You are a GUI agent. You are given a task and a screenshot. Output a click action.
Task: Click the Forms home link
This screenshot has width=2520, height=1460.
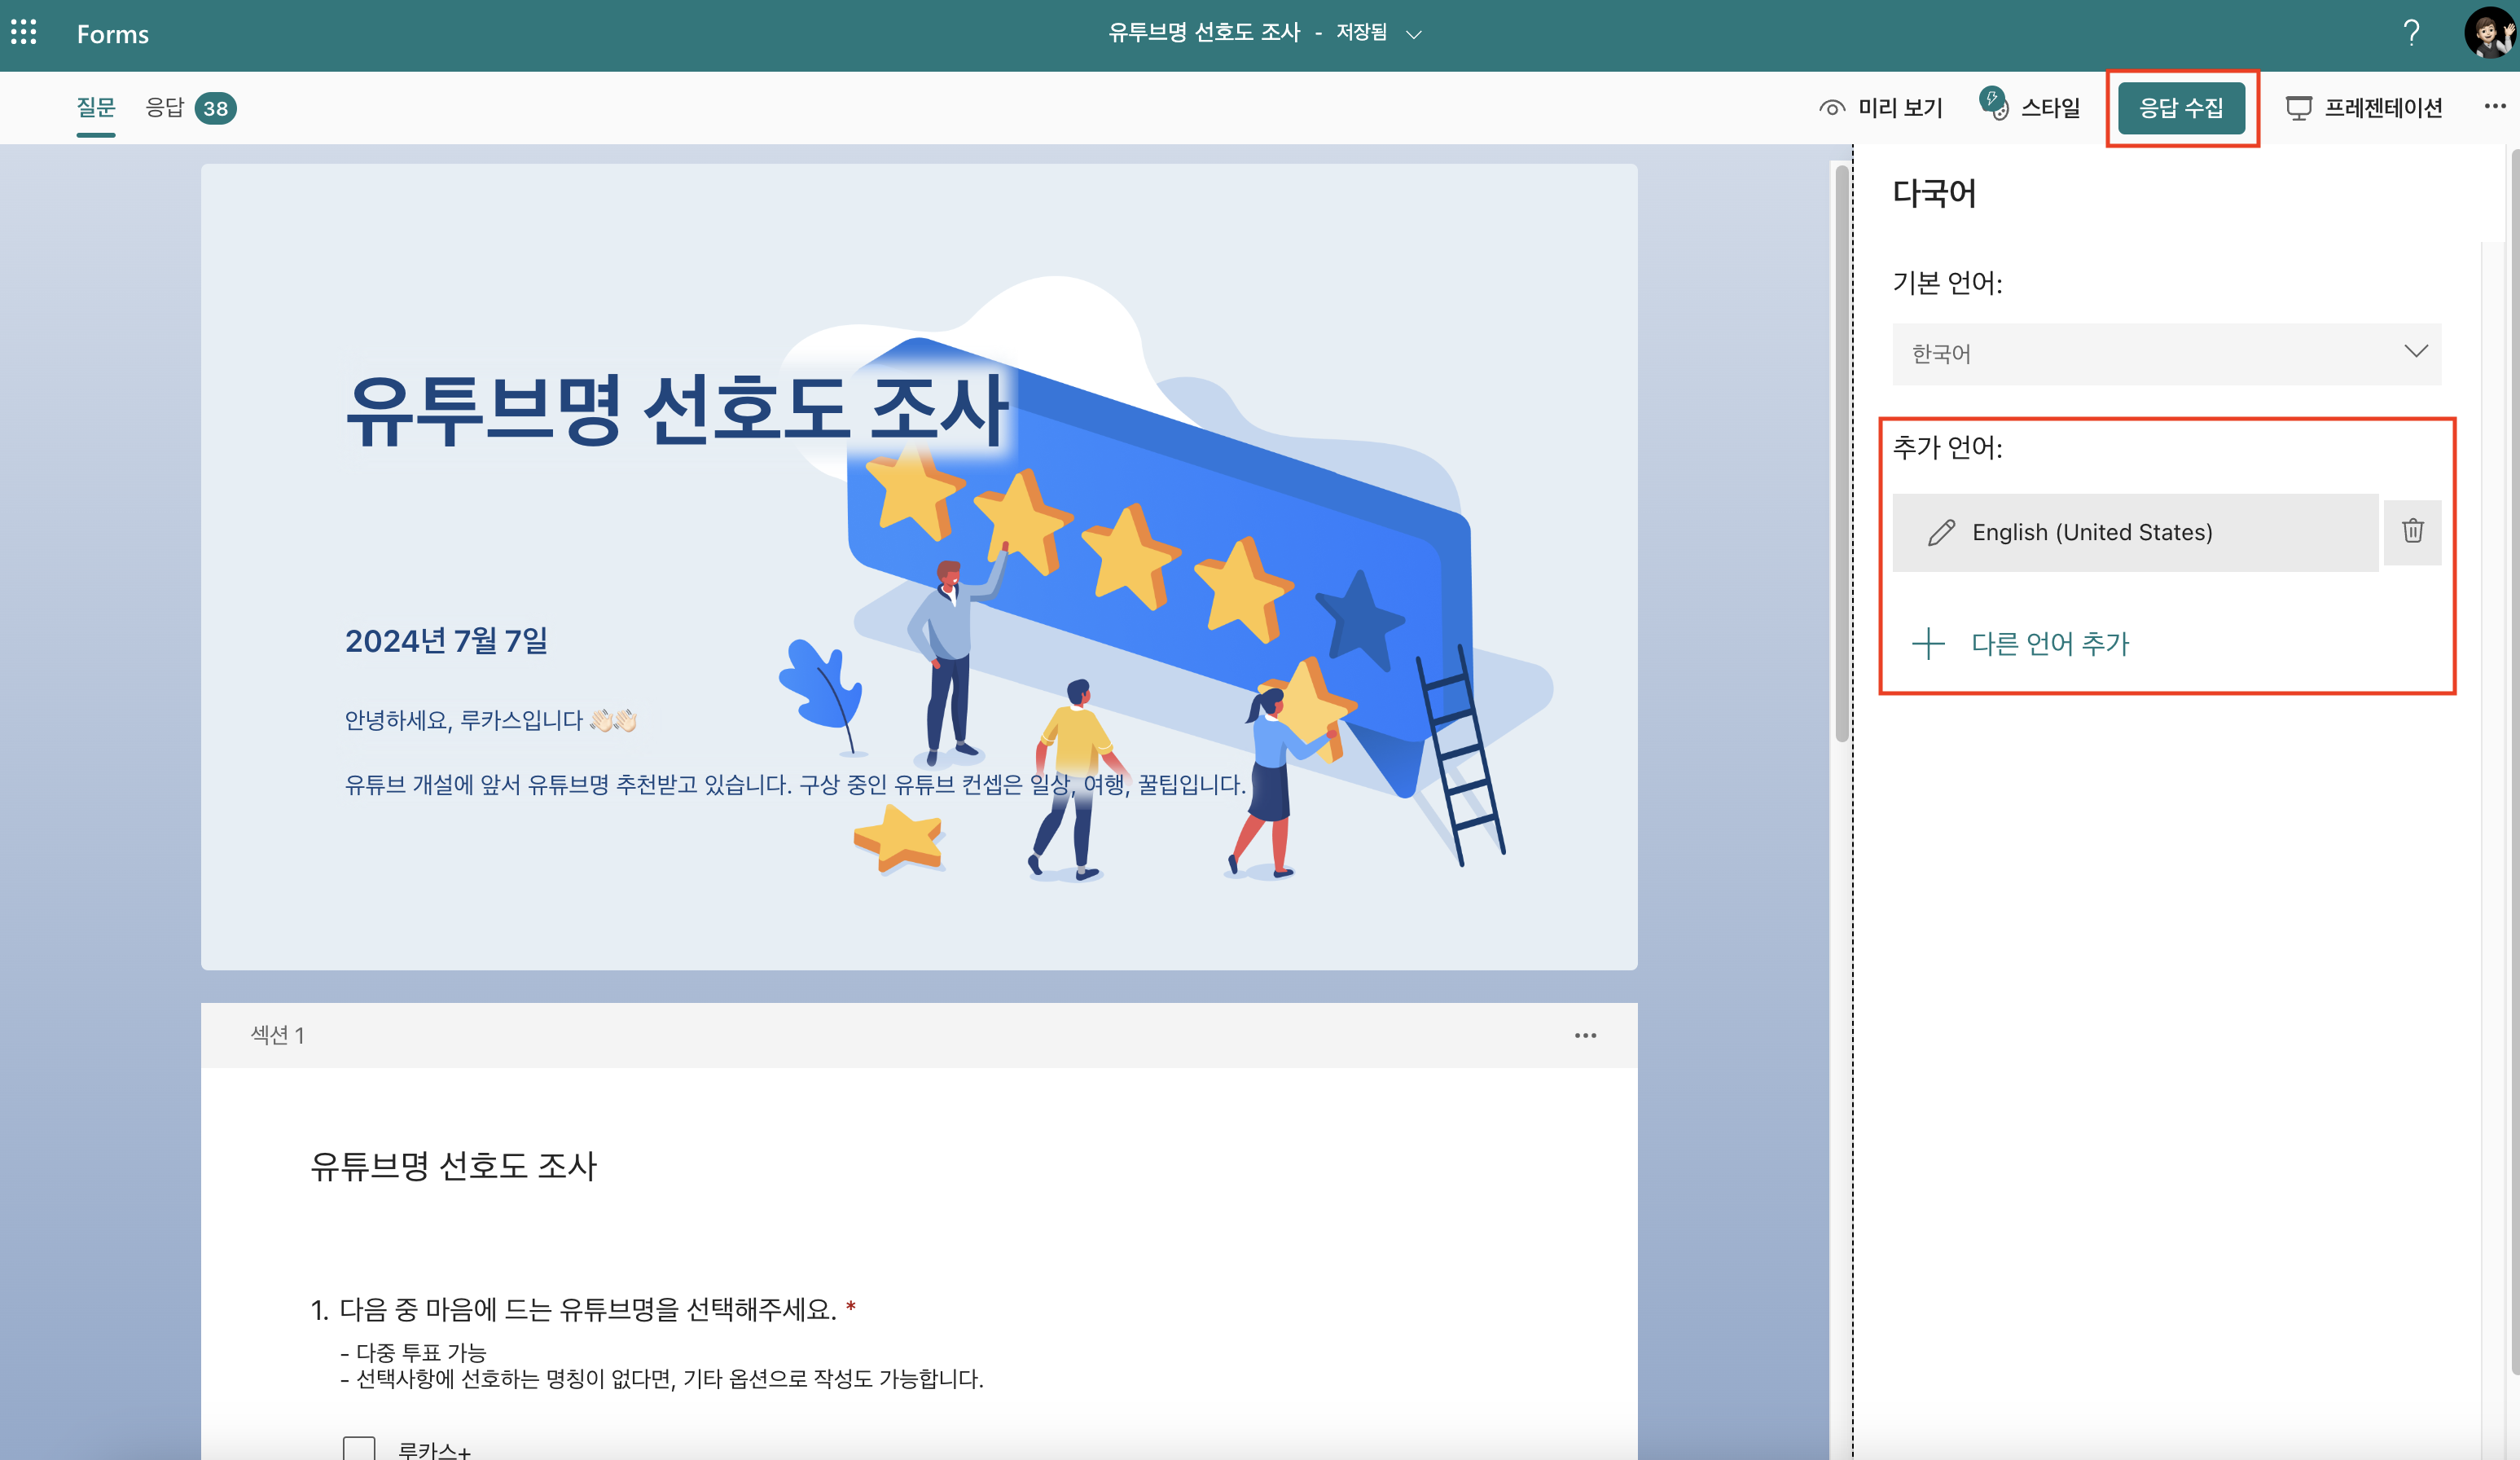coord(113,34)
